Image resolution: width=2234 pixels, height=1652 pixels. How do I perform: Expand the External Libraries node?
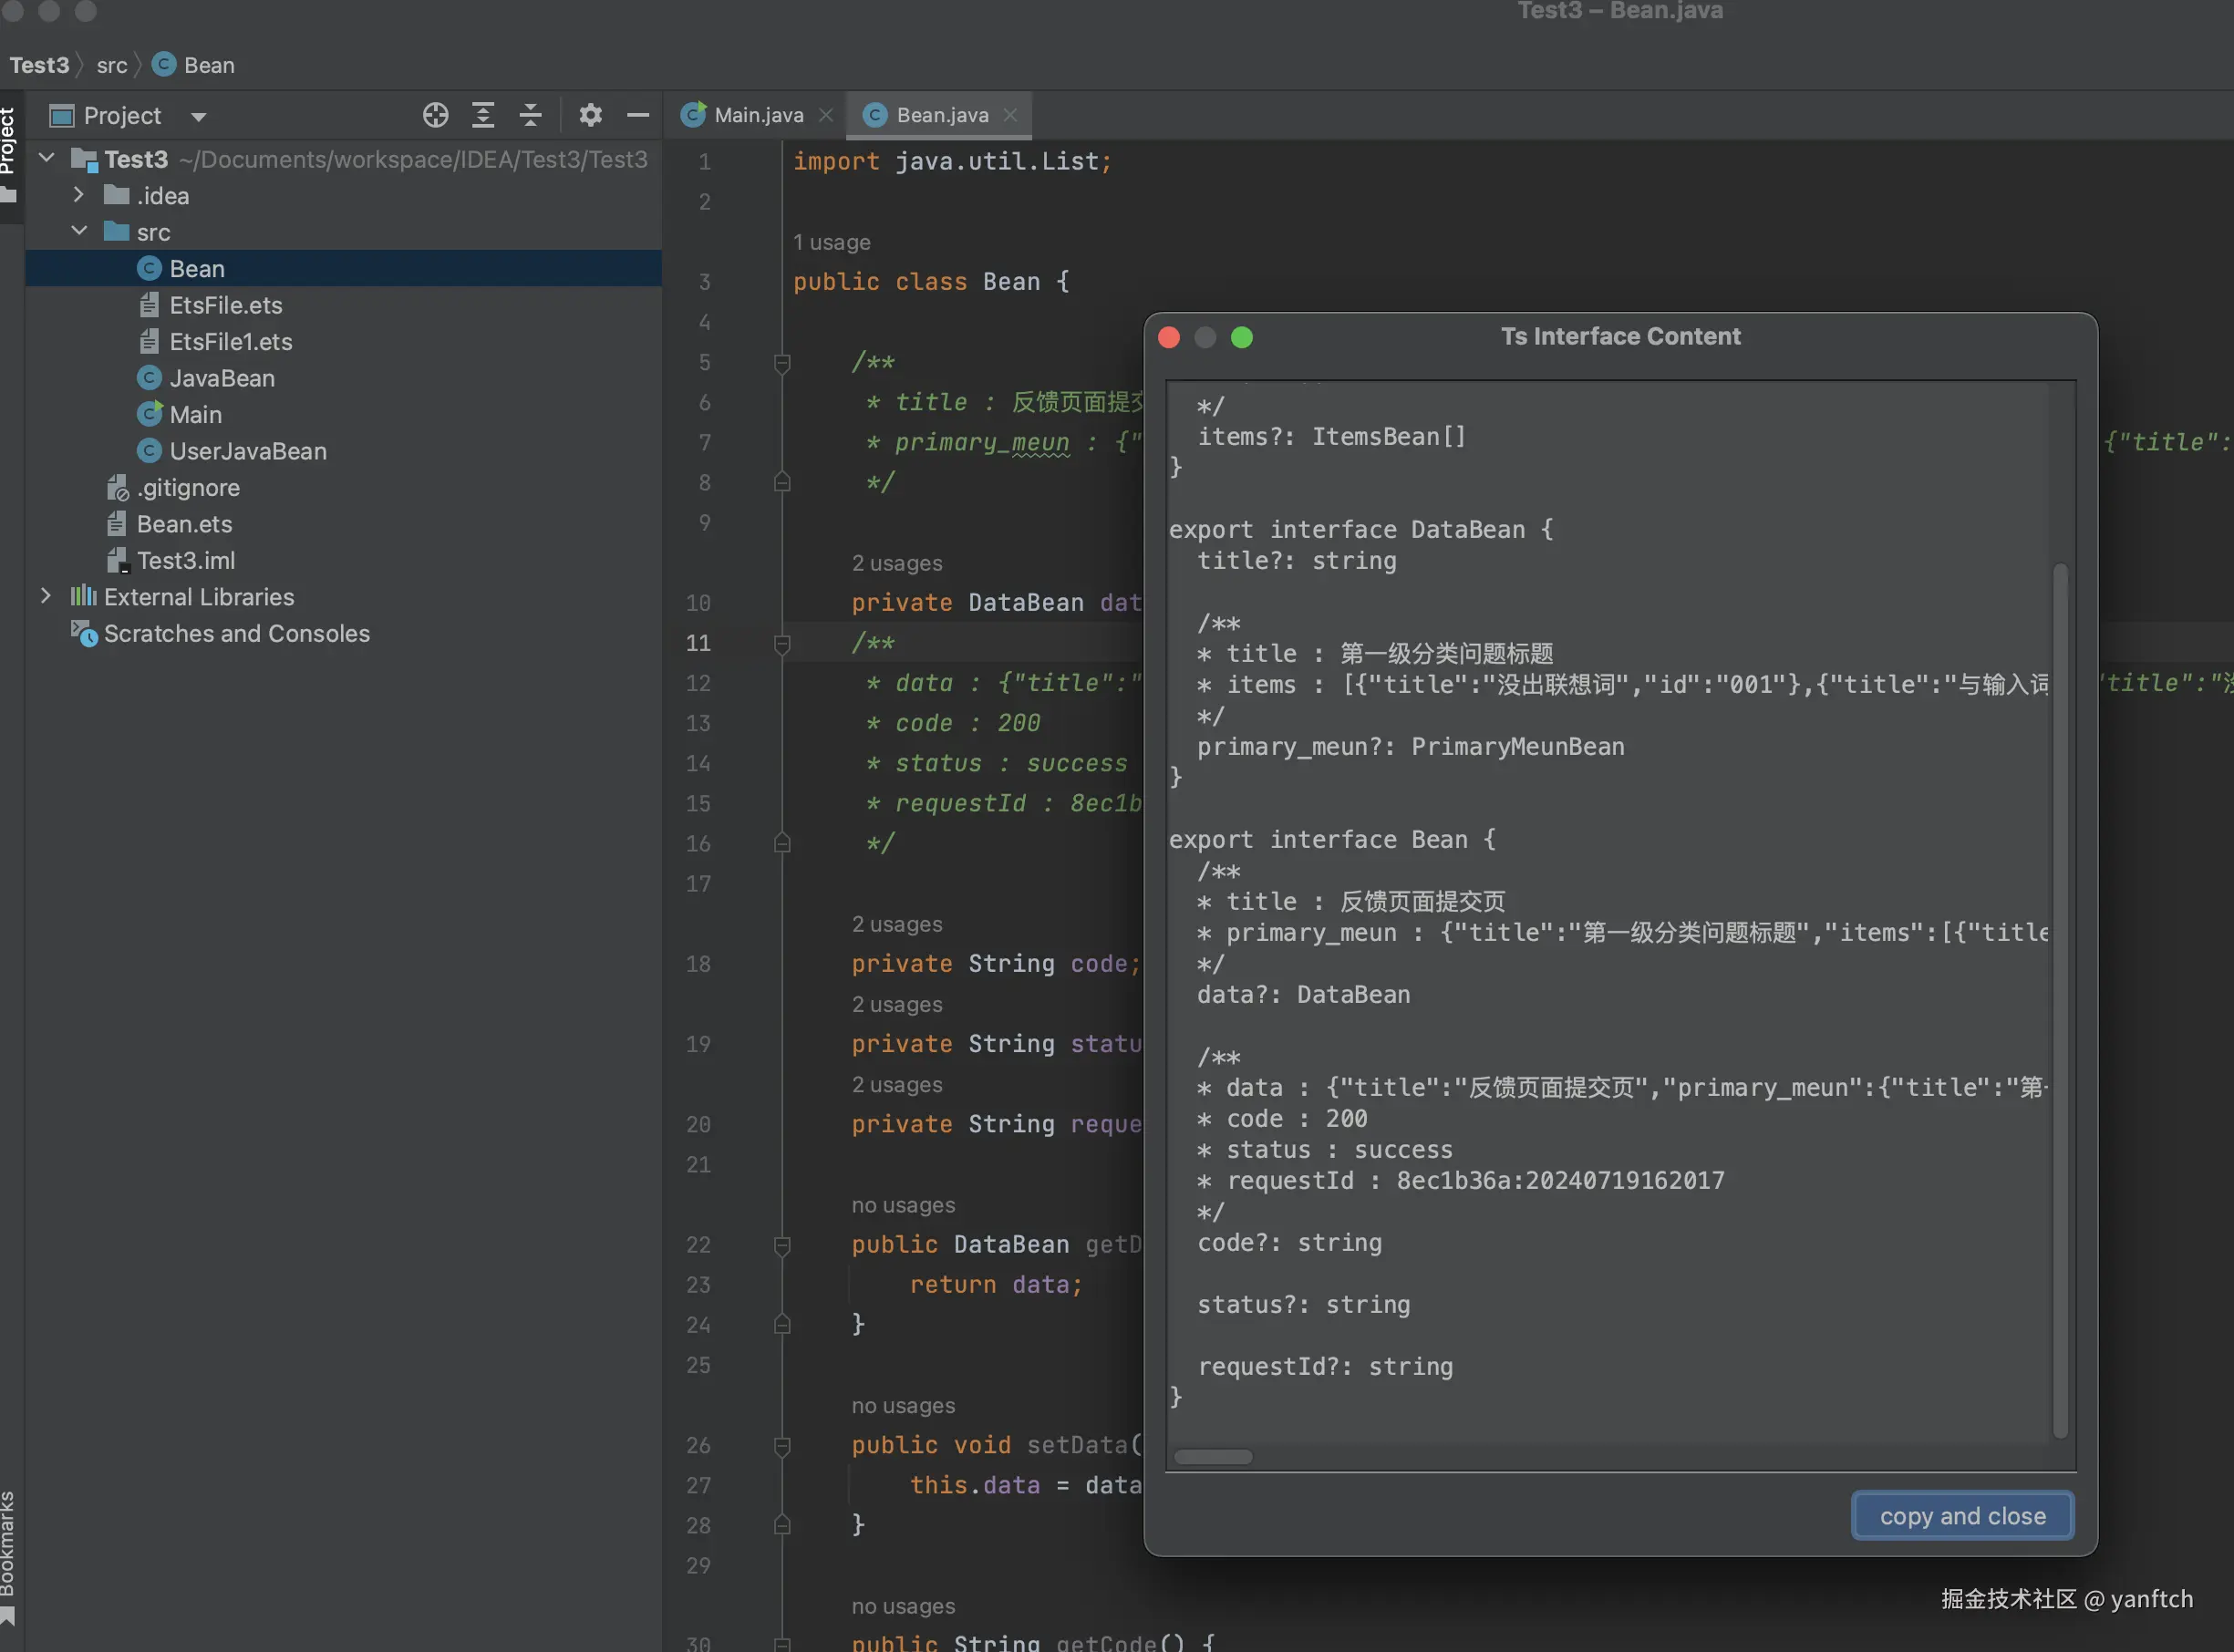(x=46, y=597)
